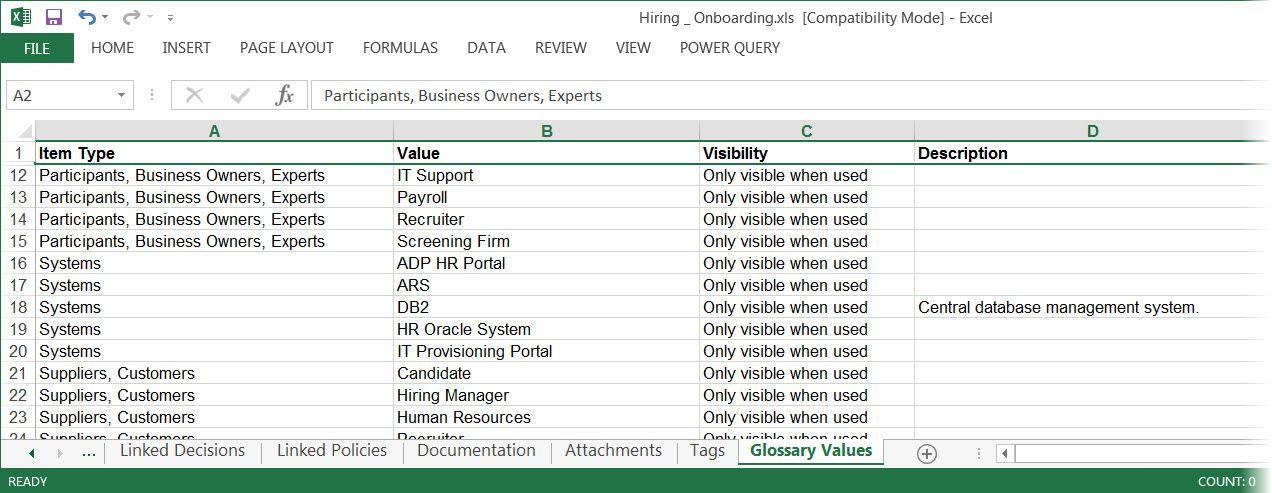Viewport: 1272px width, 493px height.
Task: Click the Glossary Values sheet tab
Action: coord(811,451)
